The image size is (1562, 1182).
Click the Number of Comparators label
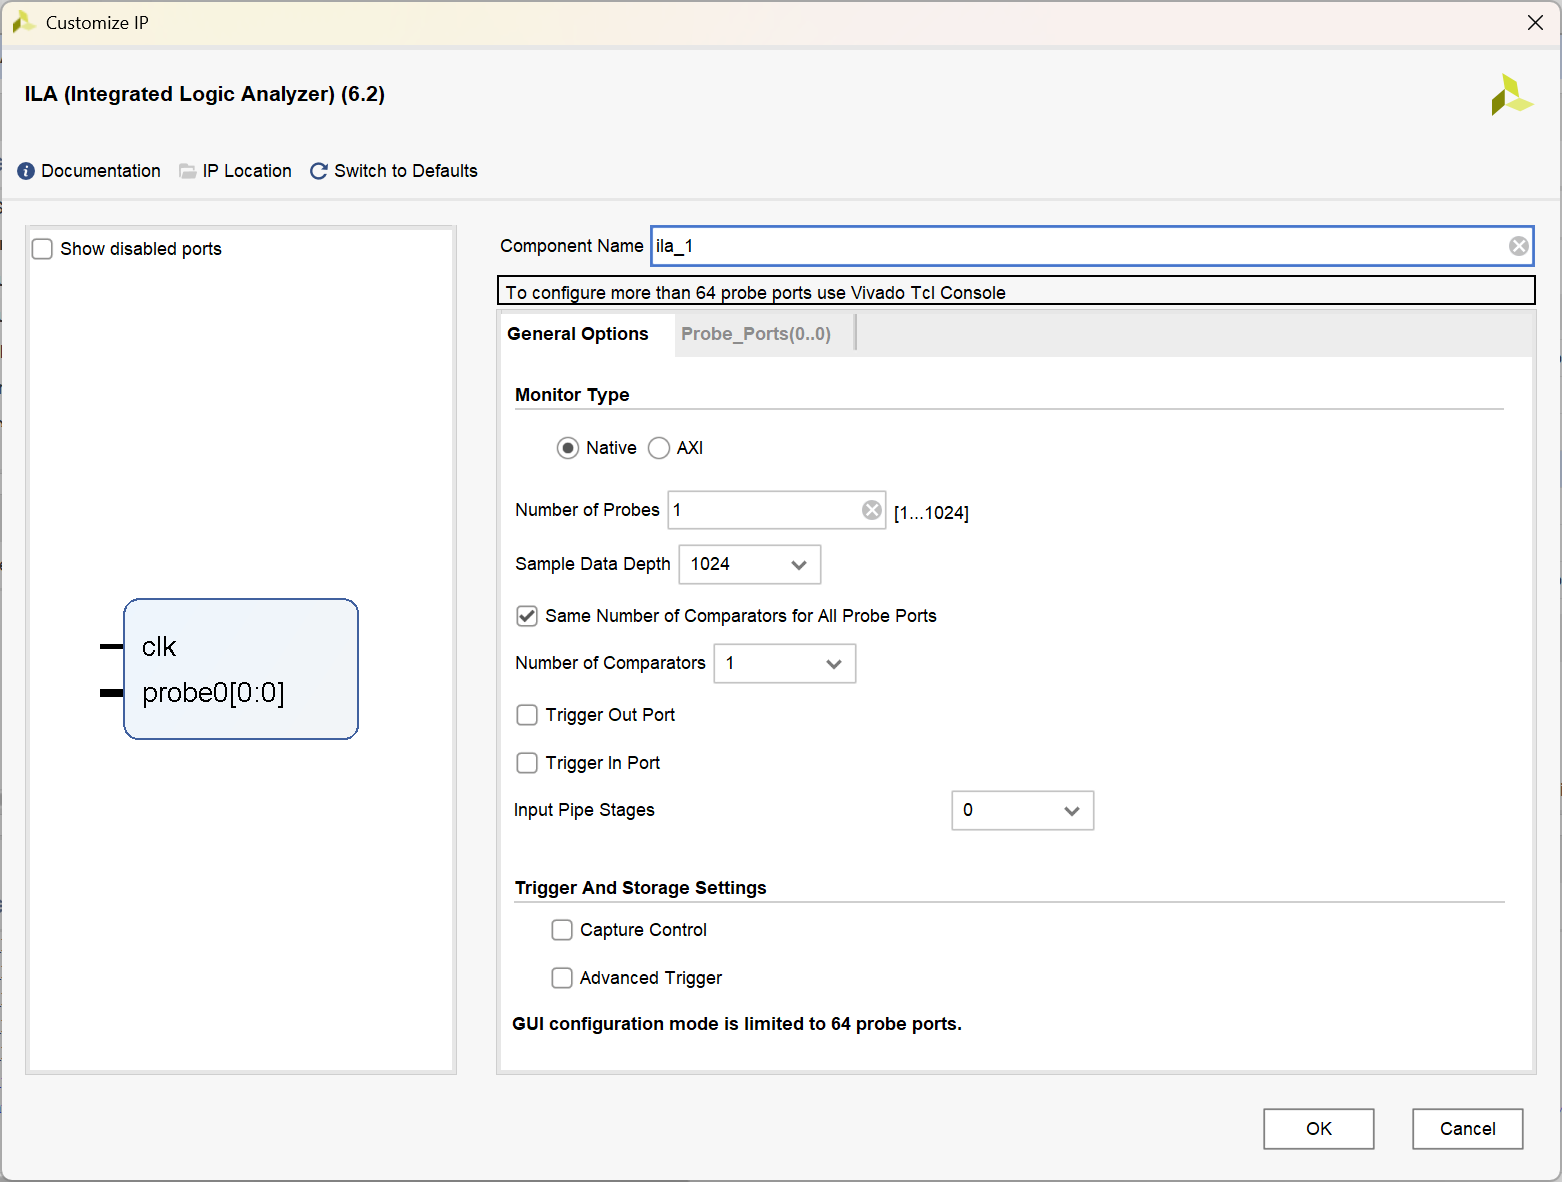point(610,663)
